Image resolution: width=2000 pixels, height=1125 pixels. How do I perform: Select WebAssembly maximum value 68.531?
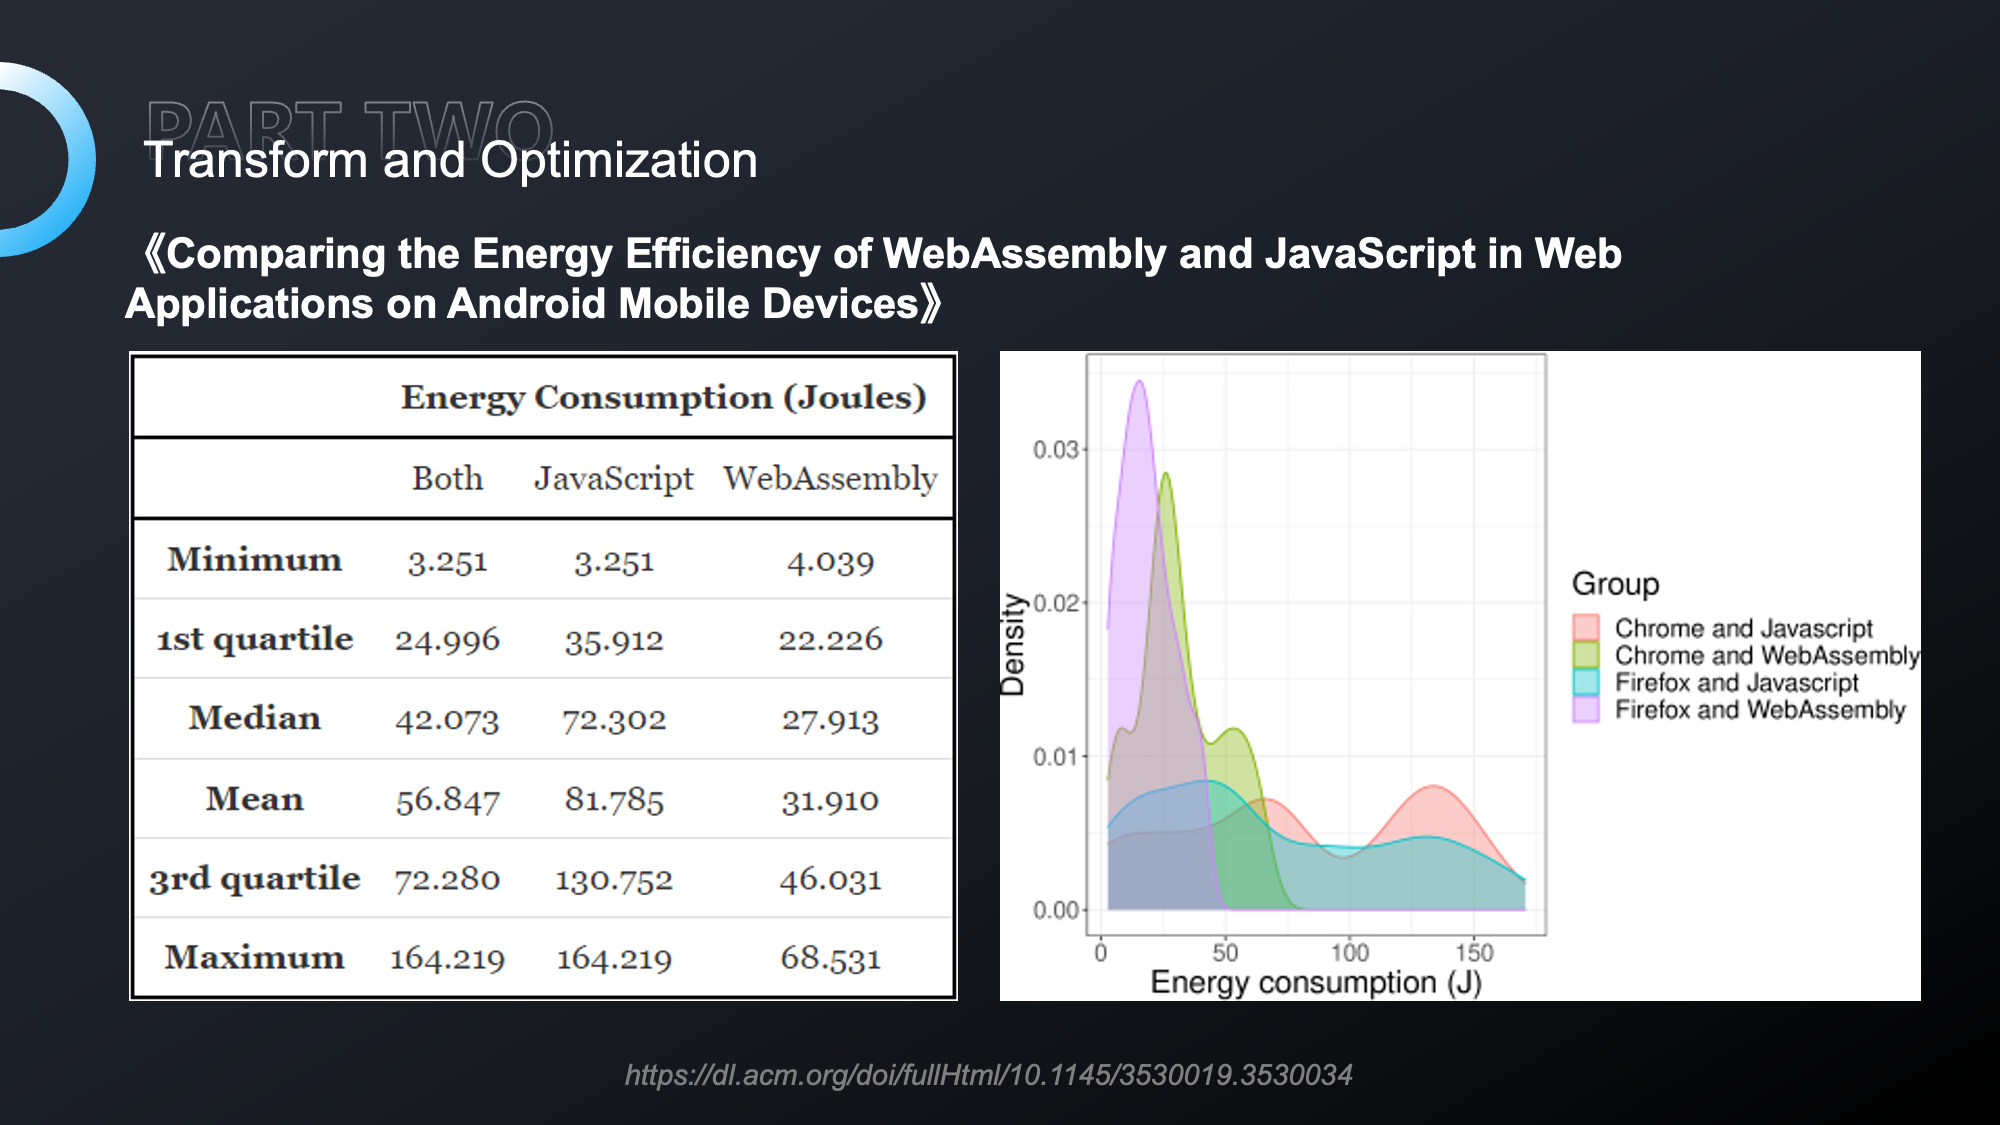pyautogui.click(x=830, y=958)
